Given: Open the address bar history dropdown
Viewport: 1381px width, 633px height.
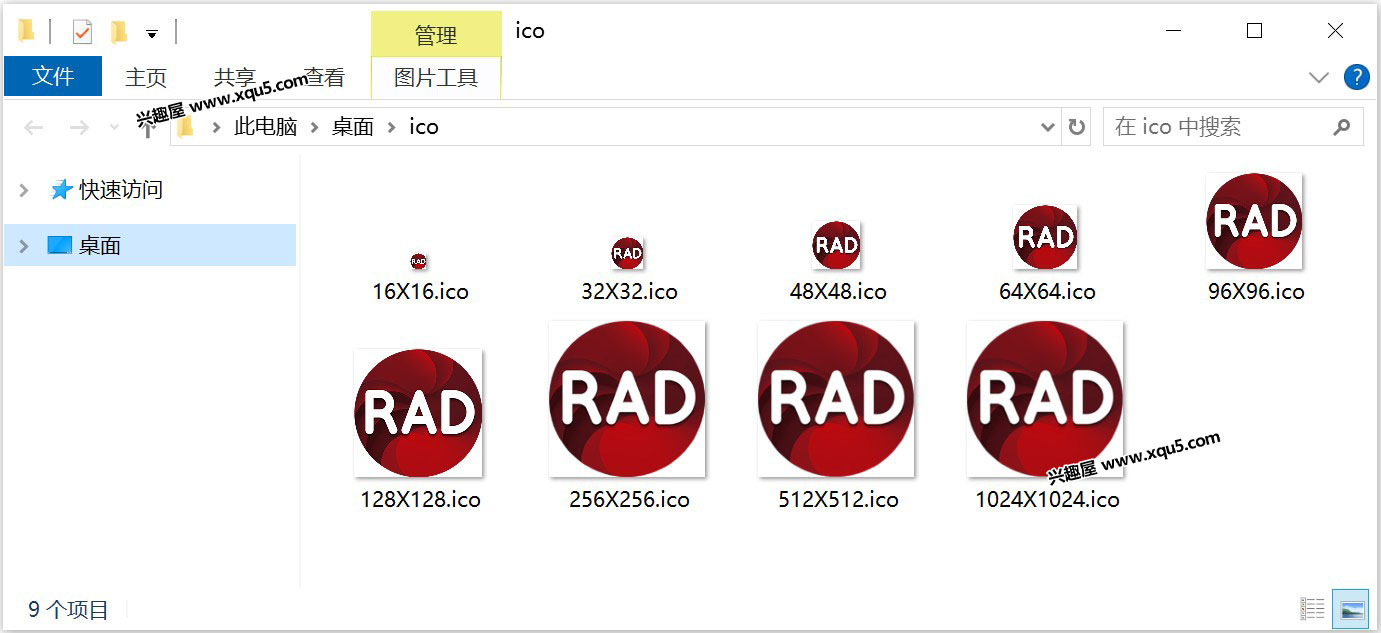Looking at the screenshot, I should point(1048,128).
